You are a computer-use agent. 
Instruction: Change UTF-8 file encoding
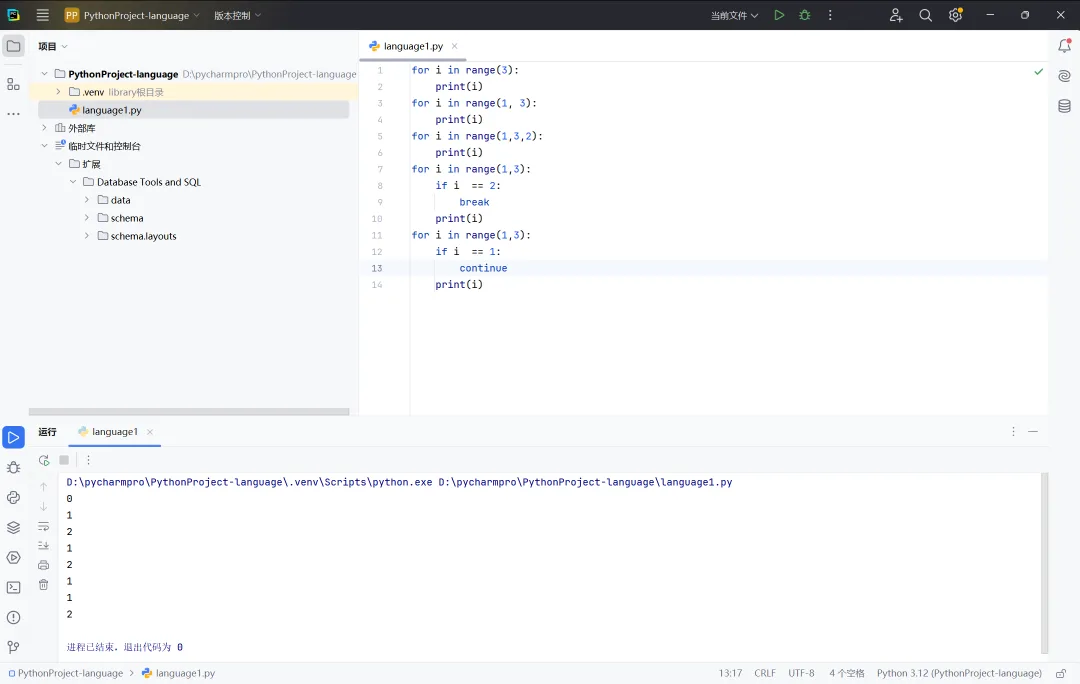pos(801,673)
